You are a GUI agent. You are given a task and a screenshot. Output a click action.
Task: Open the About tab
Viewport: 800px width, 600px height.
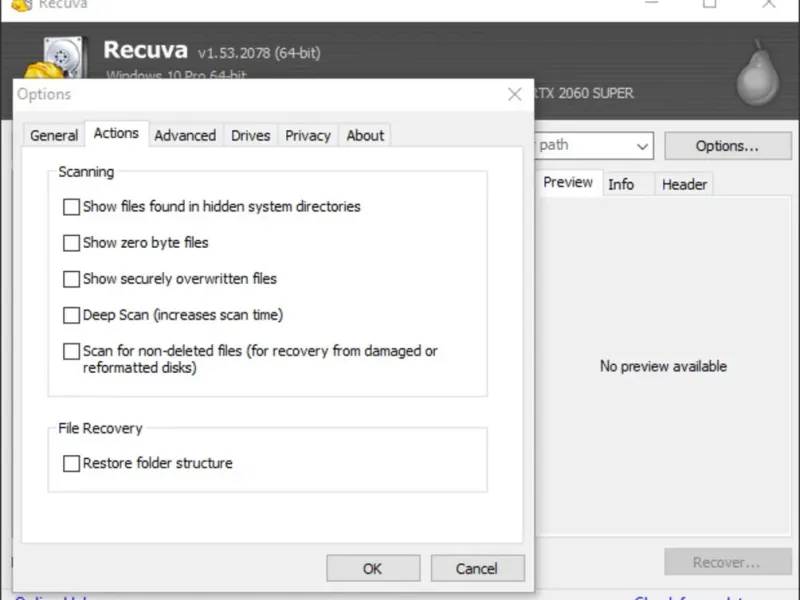(365, 135)
